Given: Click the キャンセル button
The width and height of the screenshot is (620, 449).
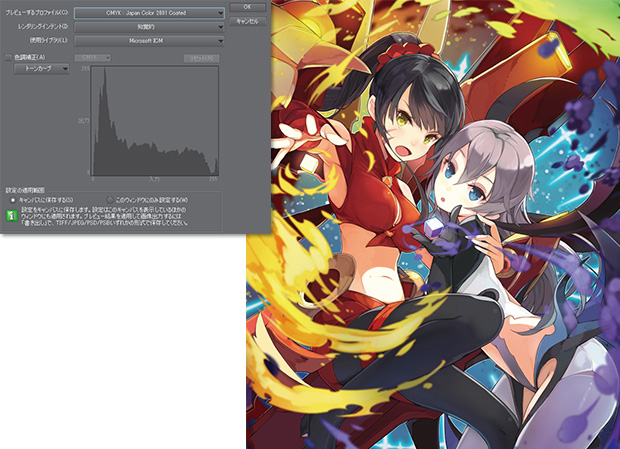Looking at the screenshot, I should 248,21.
